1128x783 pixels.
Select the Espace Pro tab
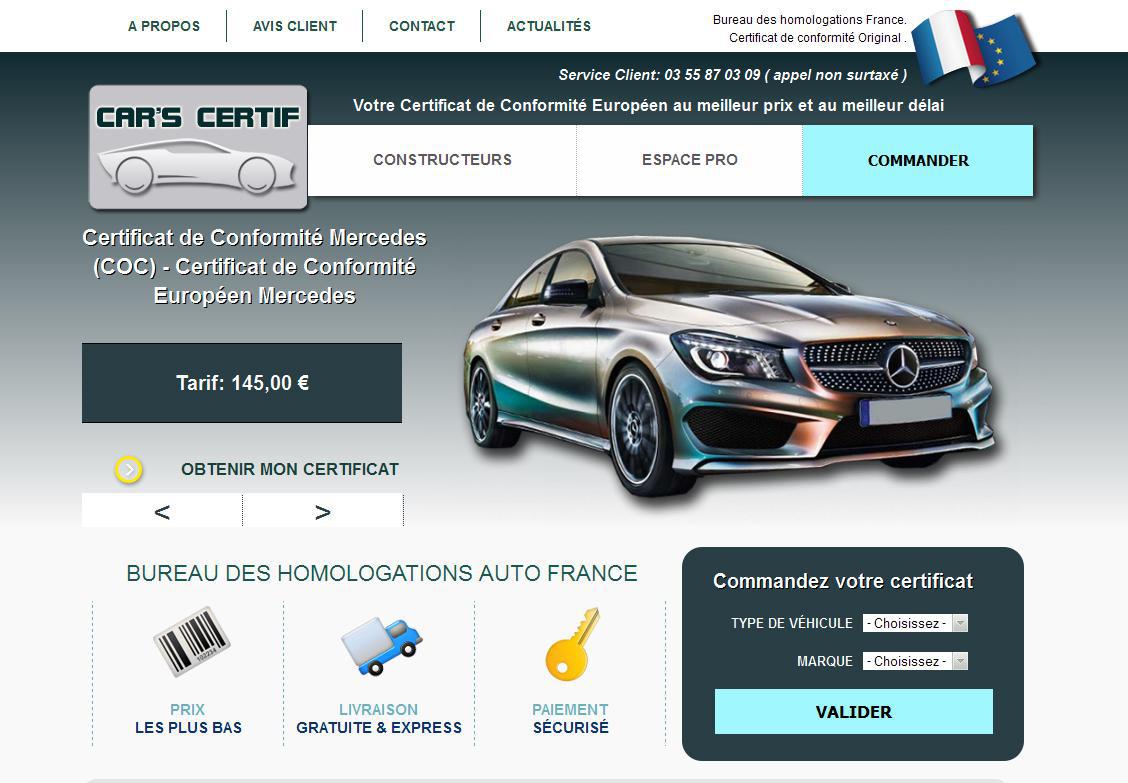690,160
